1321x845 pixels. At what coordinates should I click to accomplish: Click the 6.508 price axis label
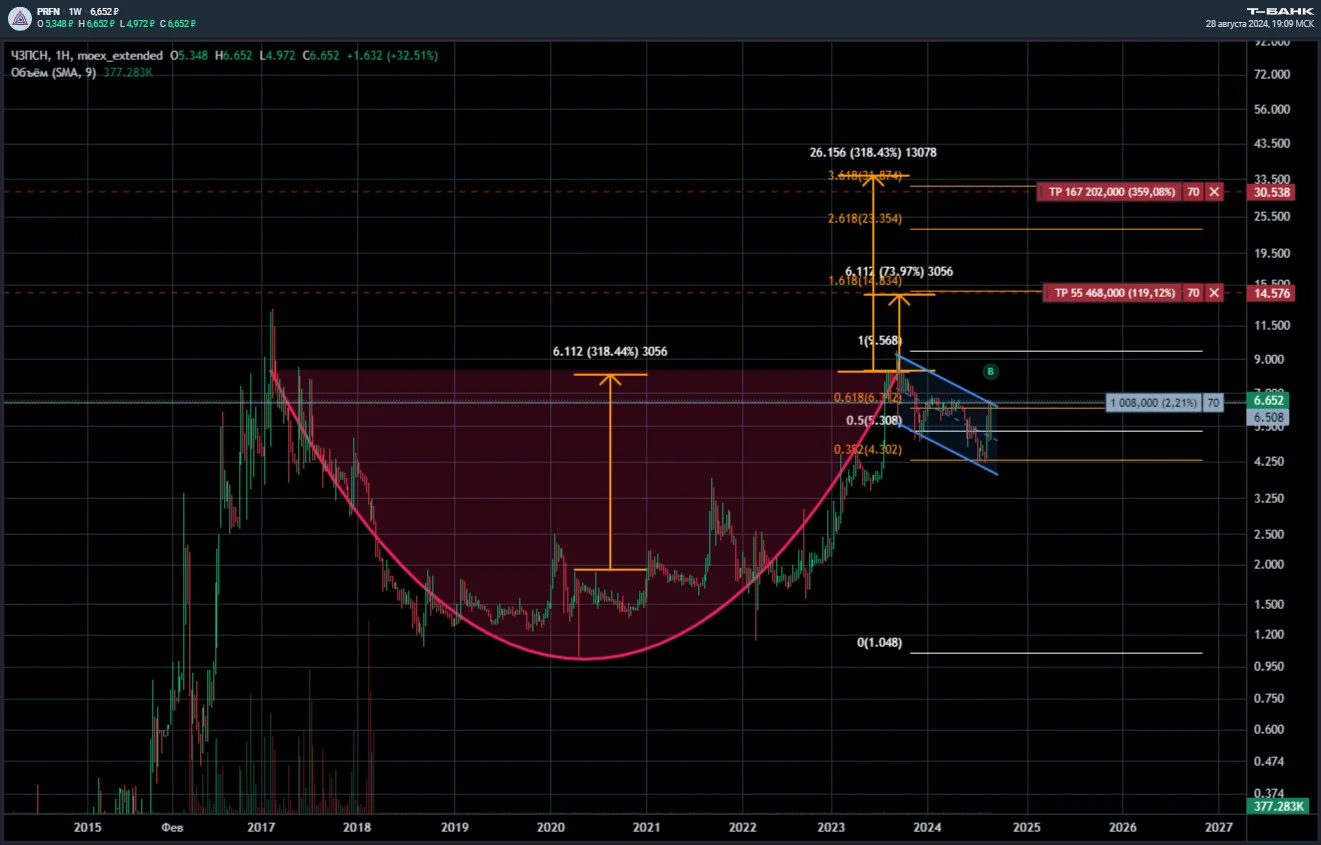coord(1270,417)
